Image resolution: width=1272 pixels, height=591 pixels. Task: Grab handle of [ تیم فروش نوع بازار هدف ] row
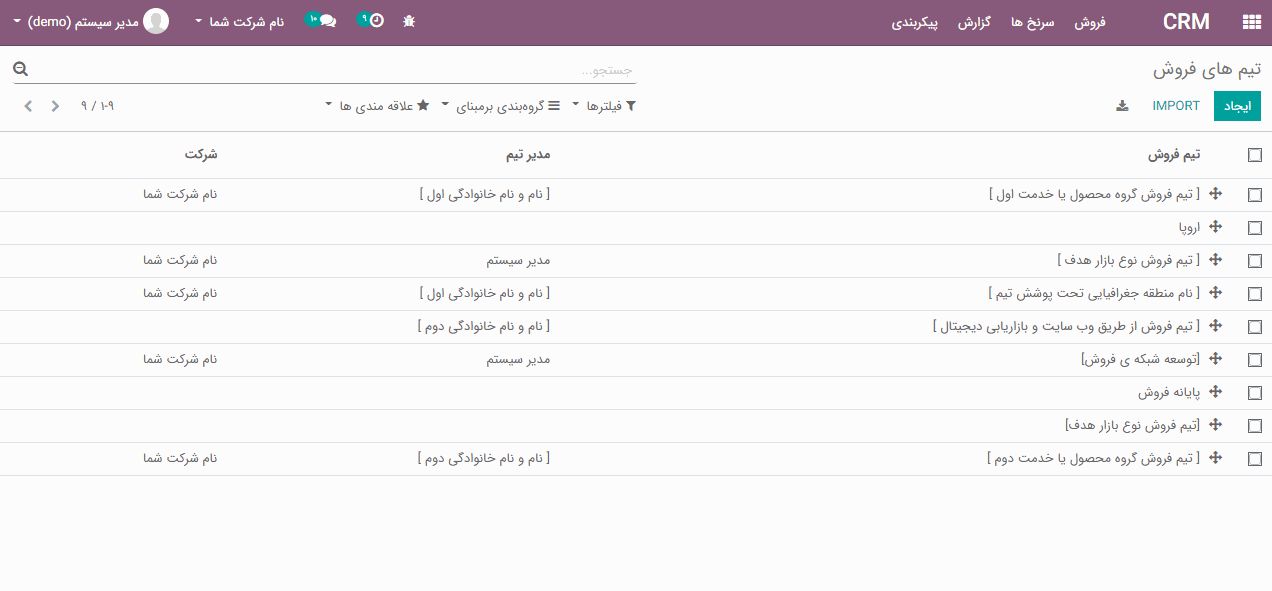(1216, 260)
